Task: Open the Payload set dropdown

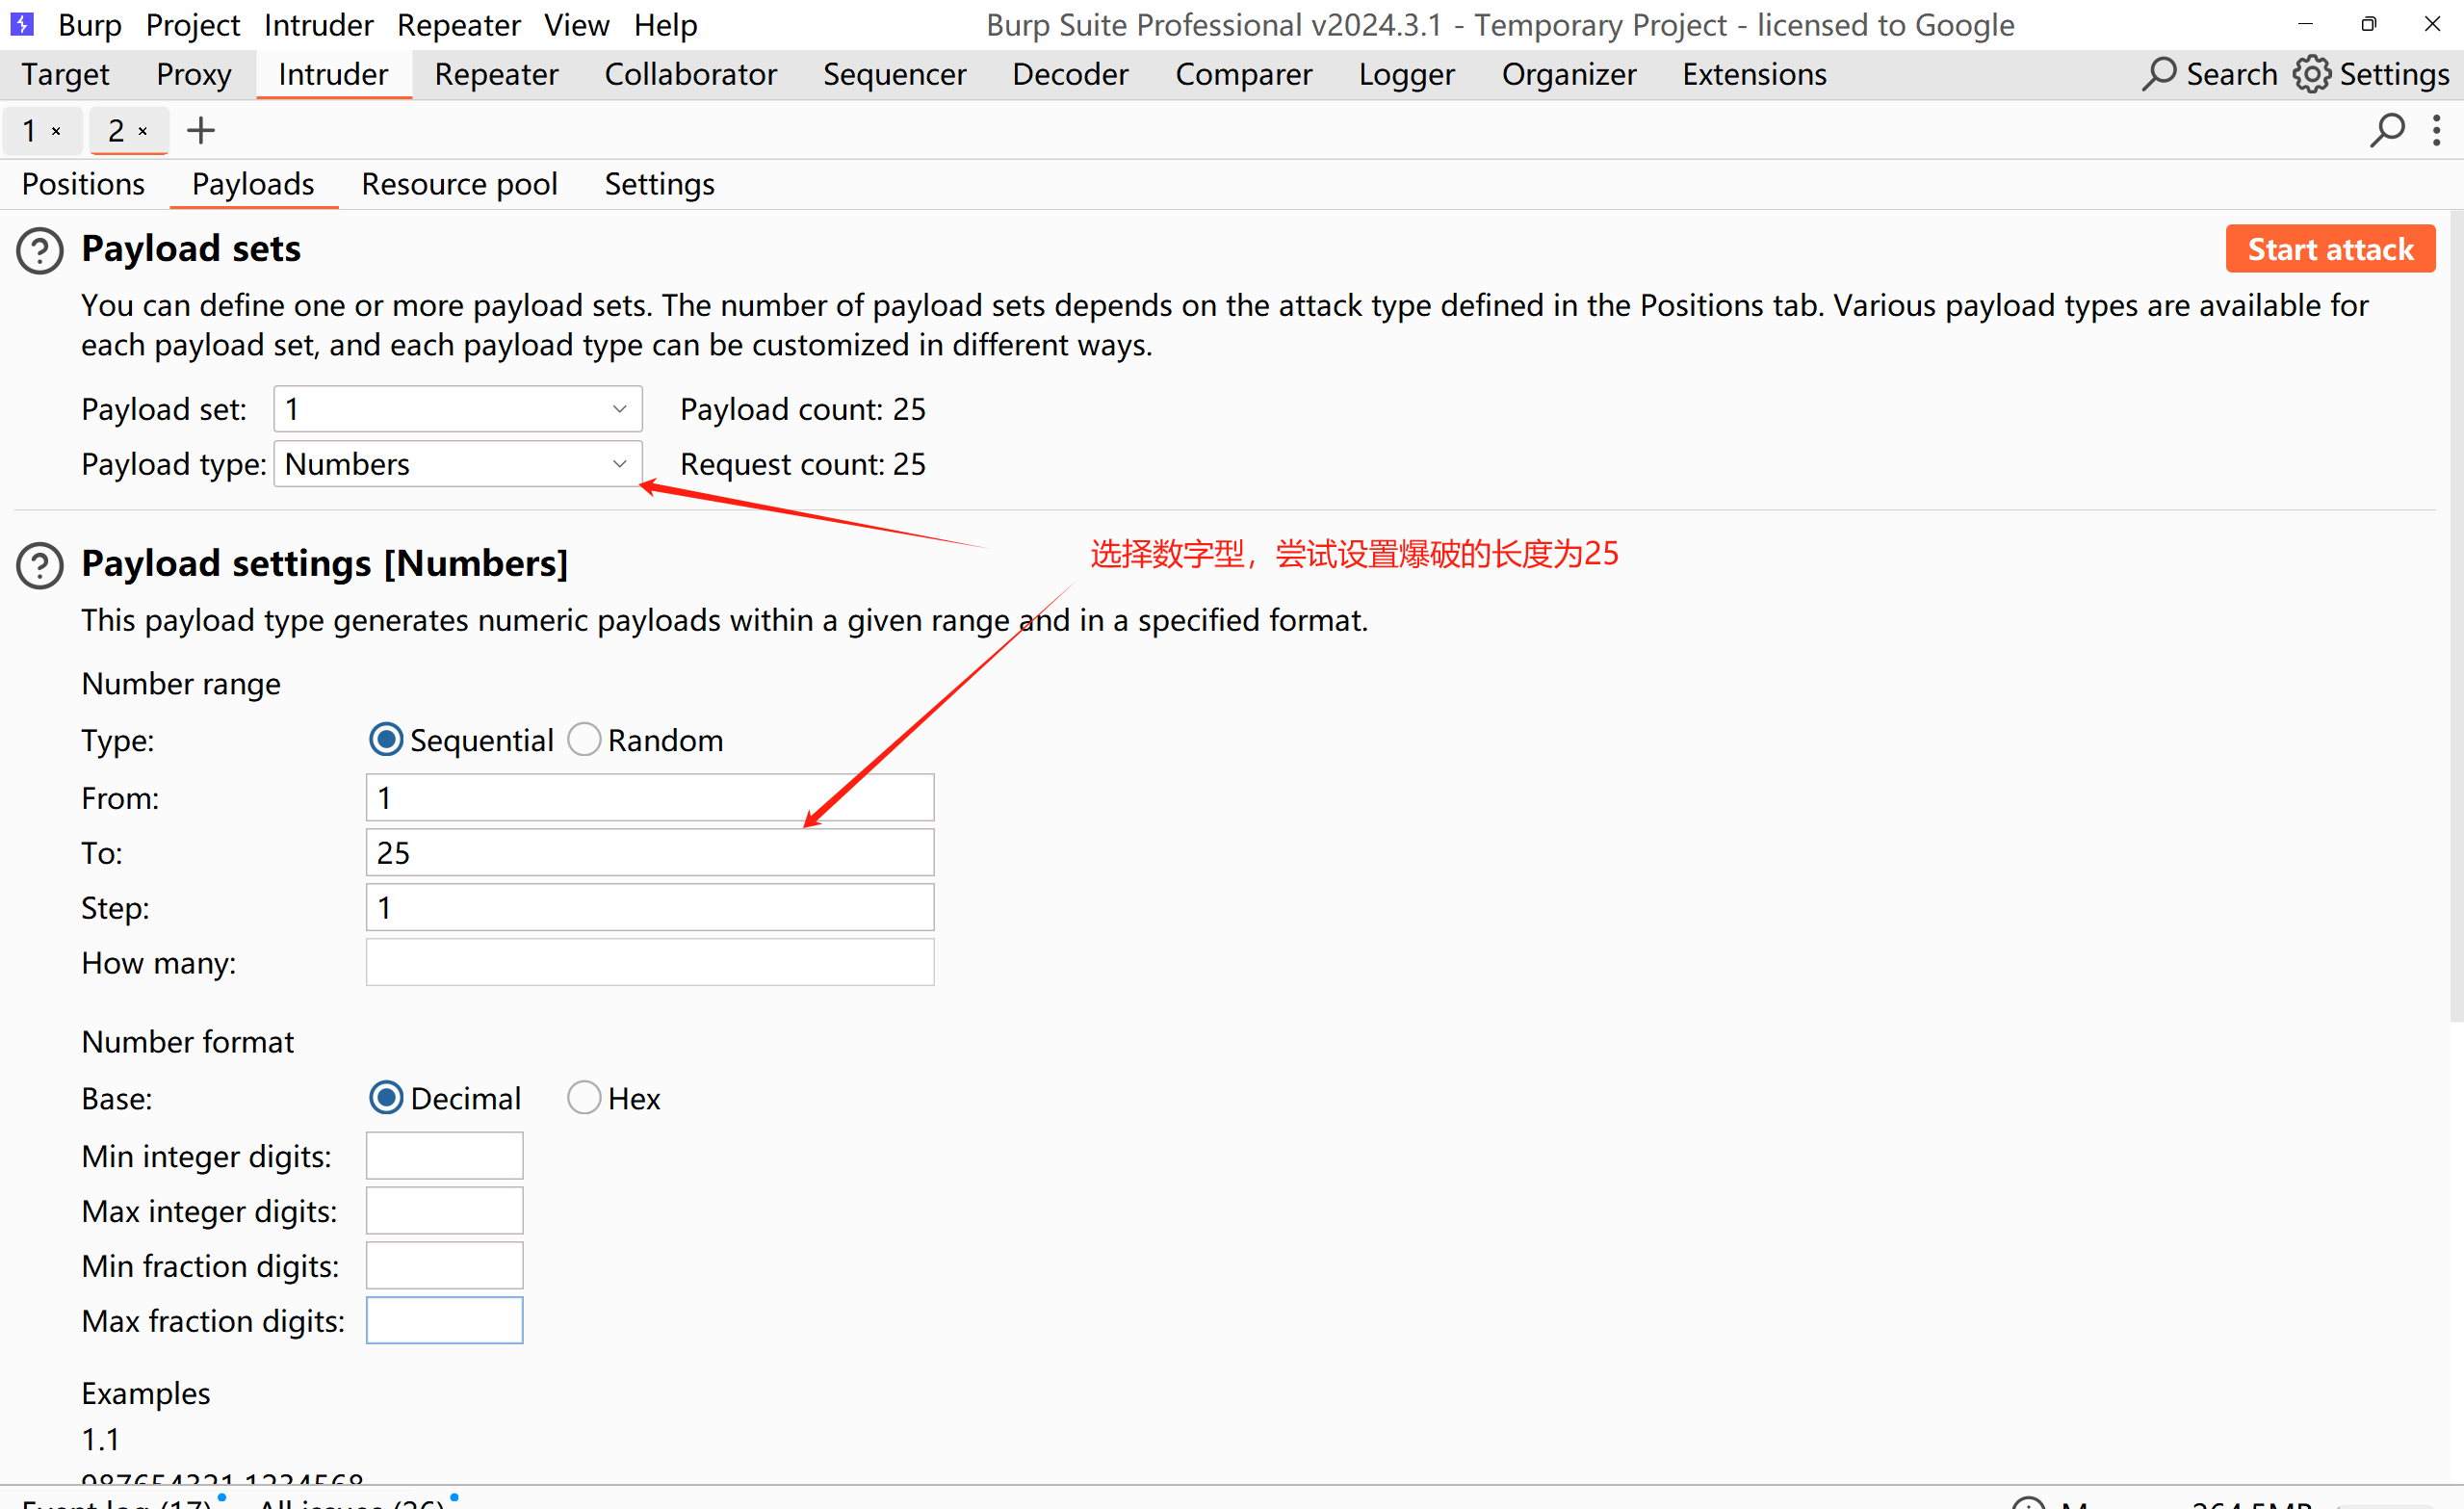Action: point(457,409)
